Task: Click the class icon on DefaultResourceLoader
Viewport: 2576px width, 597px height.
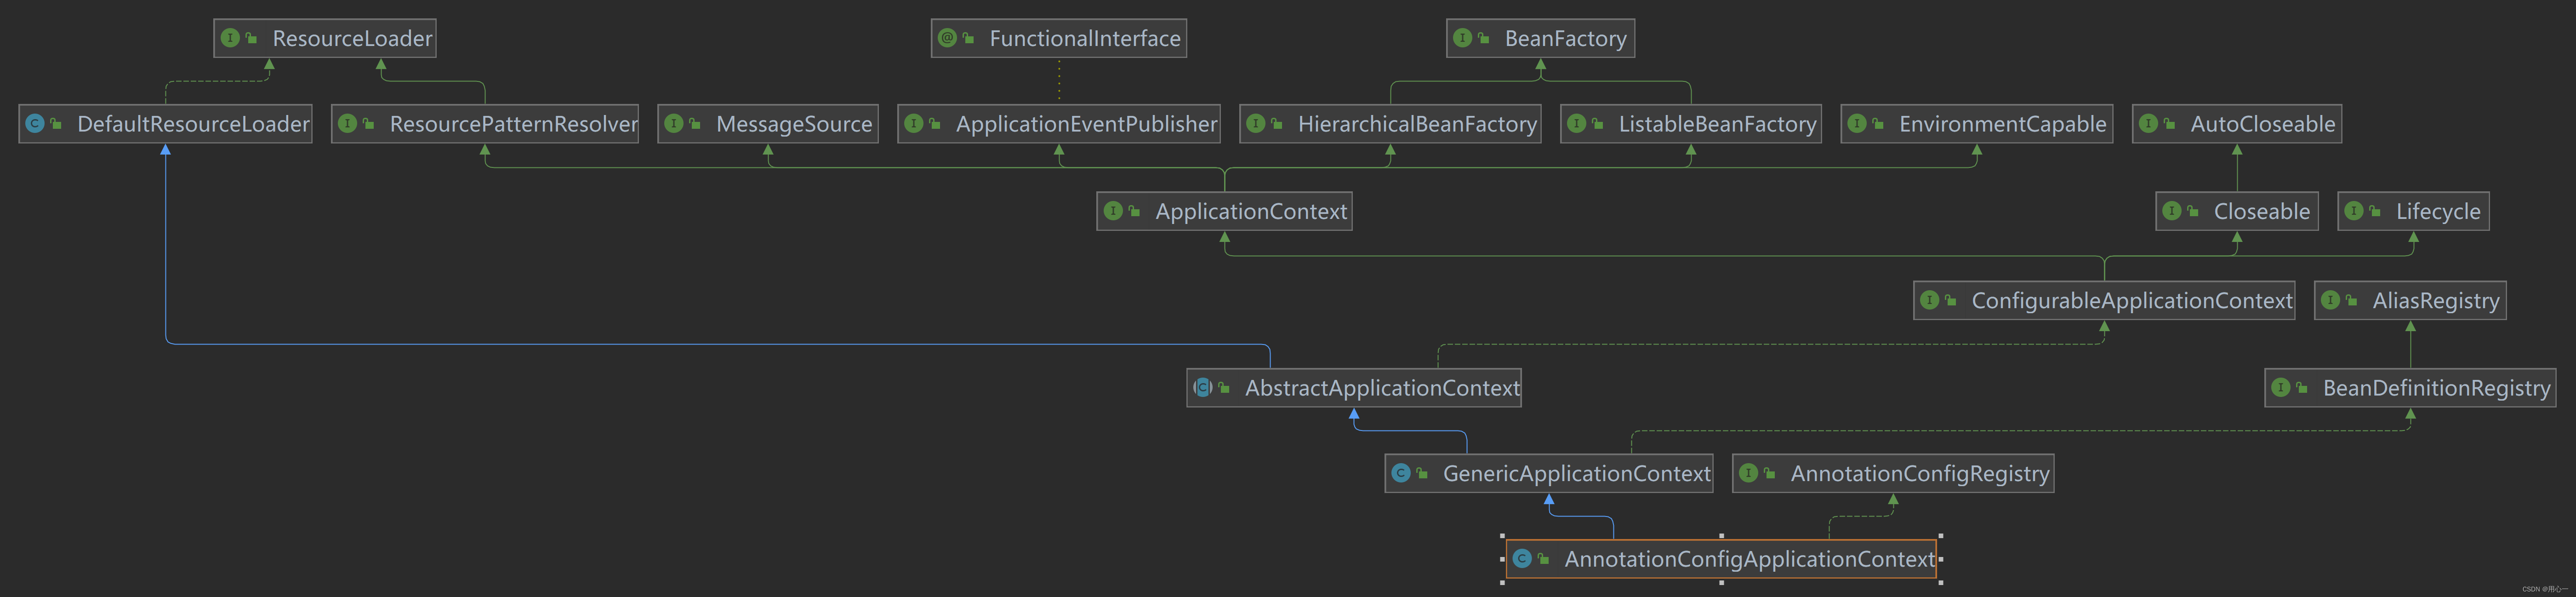Action: click(x=35, y=124)
